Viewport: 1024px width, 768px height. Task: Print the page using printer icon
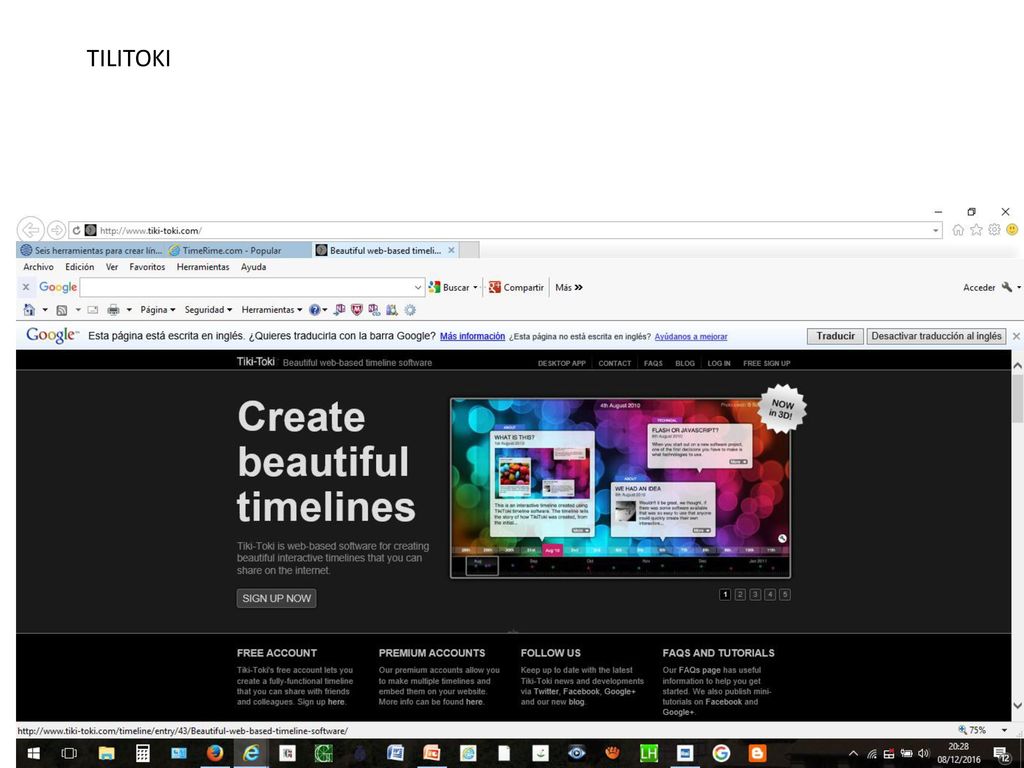pos(113,310)
